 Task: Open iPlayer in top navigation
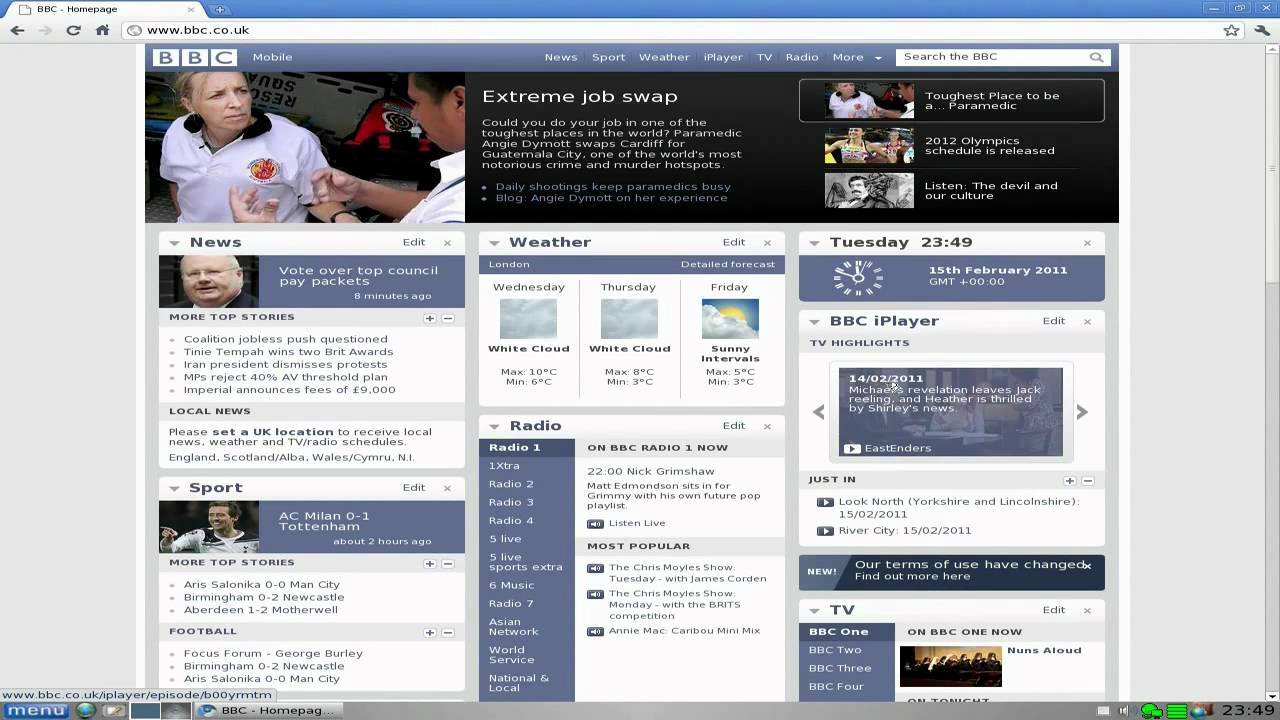coord(723,57)
